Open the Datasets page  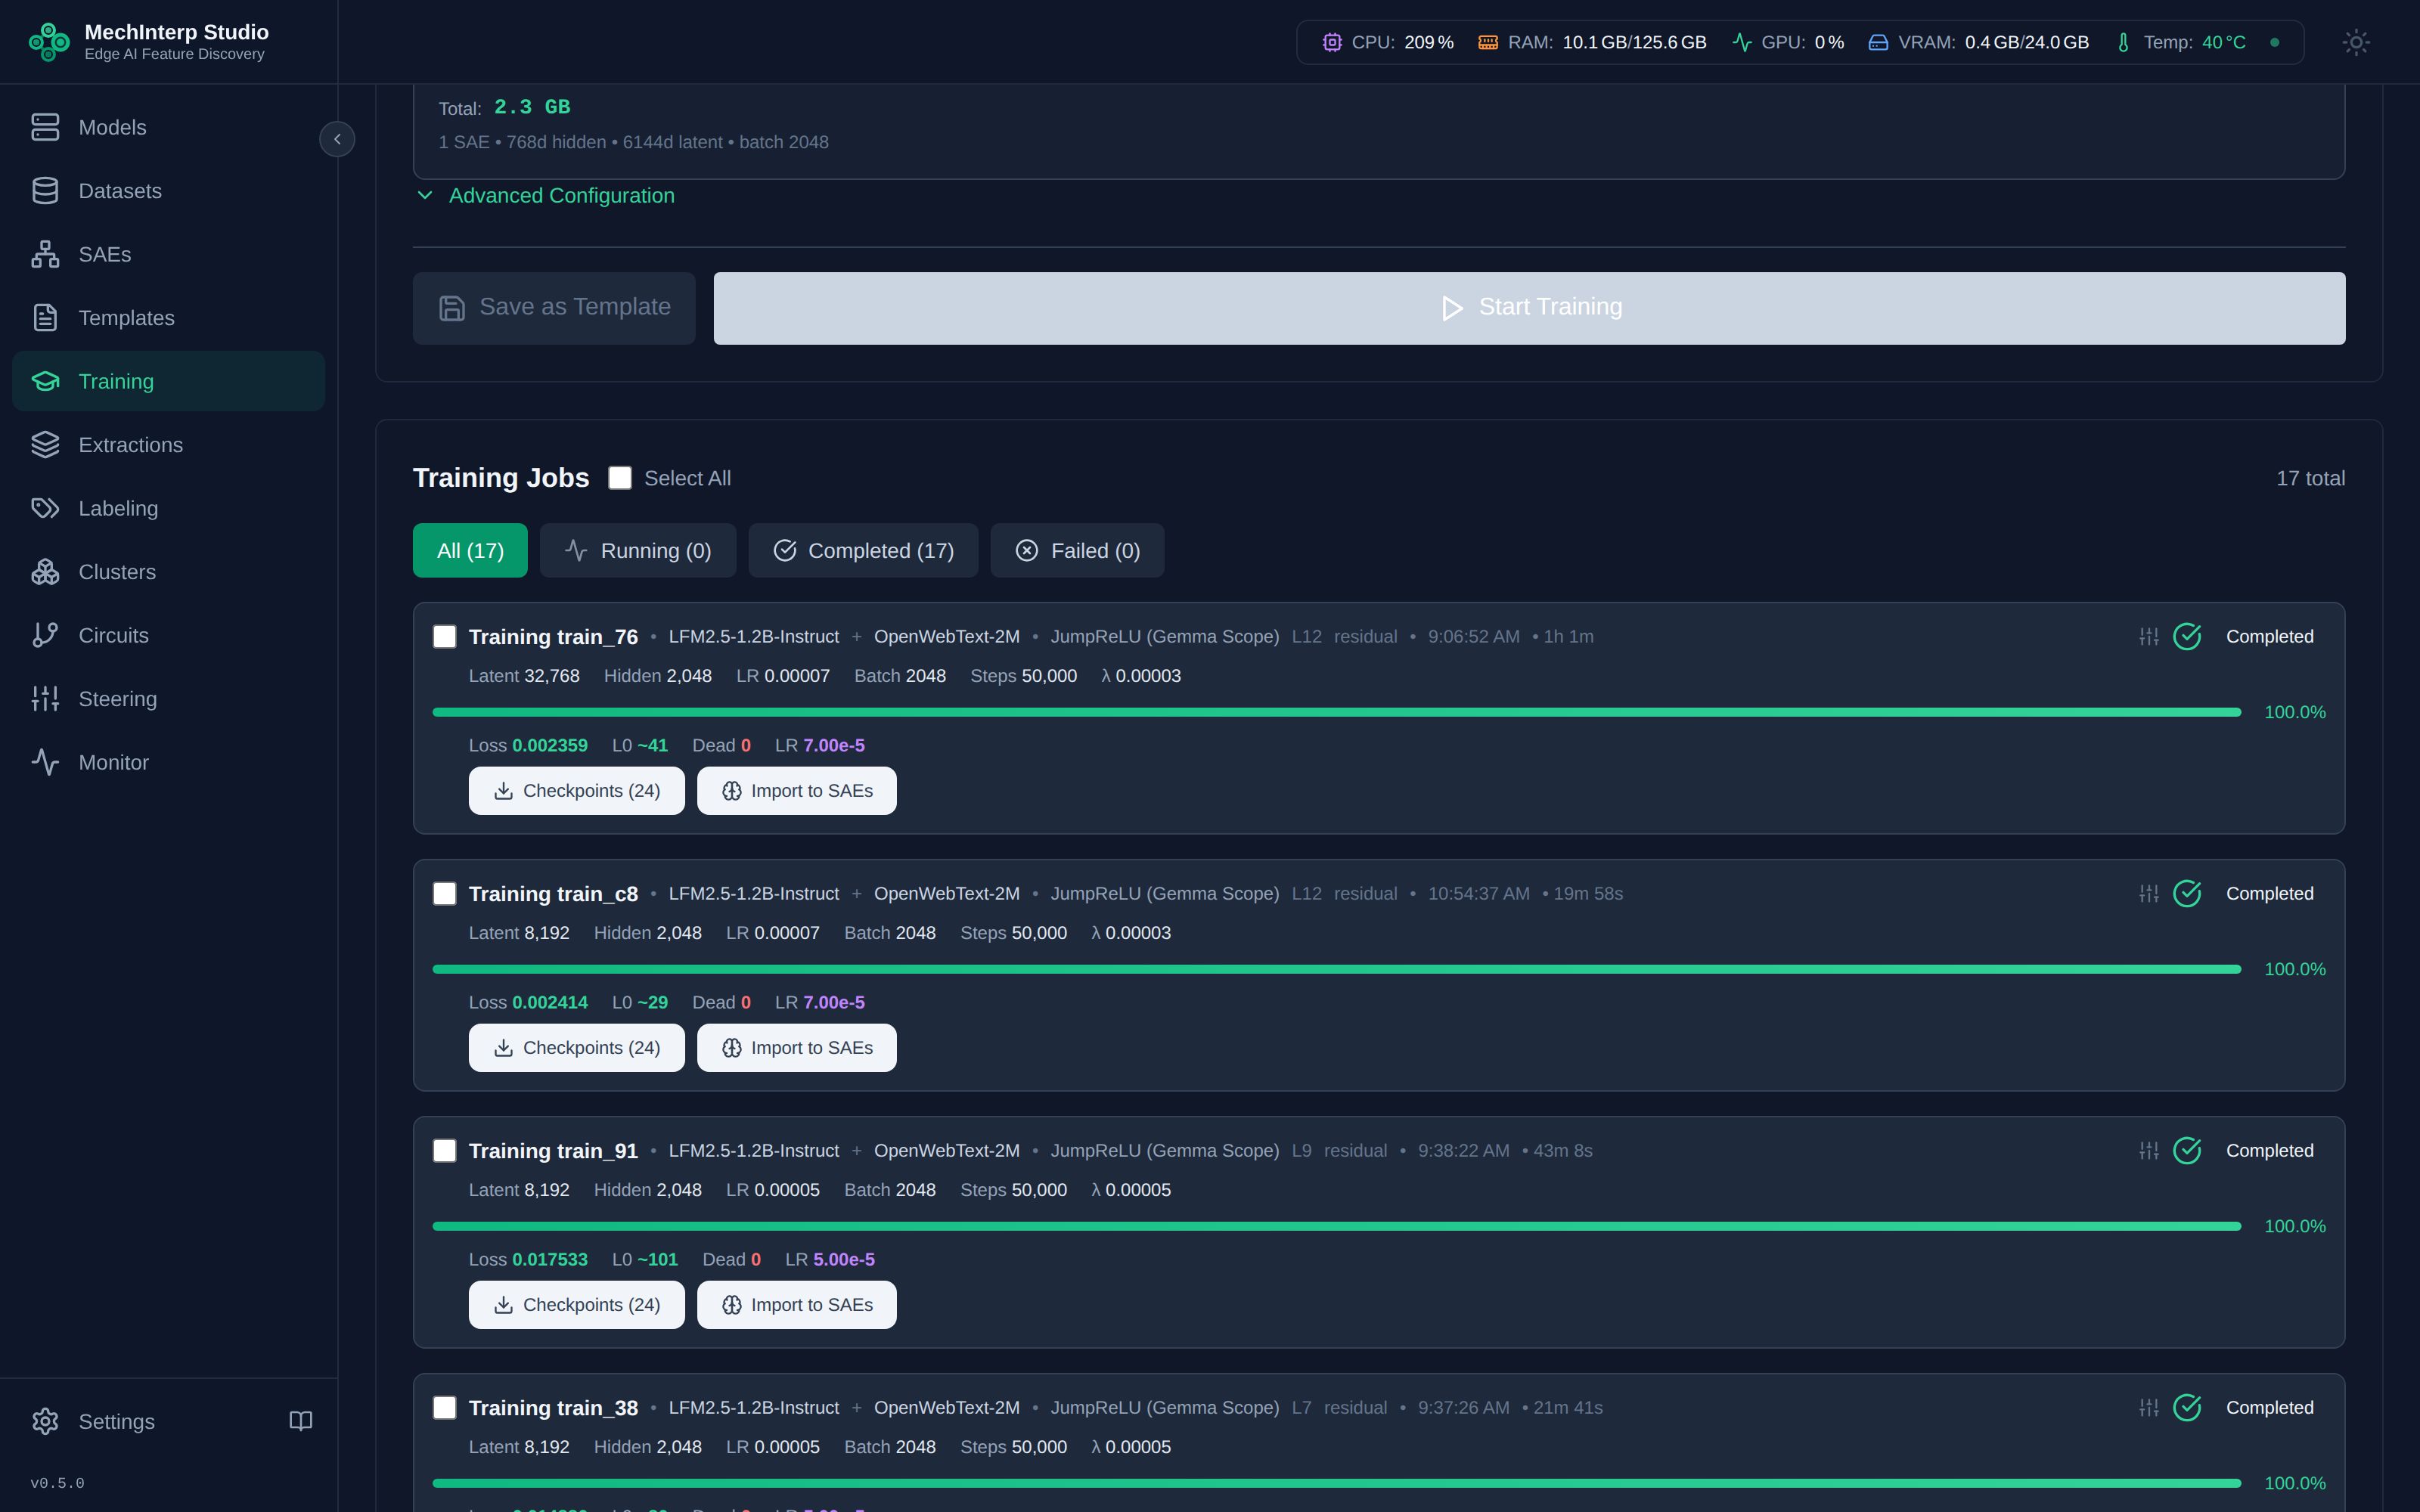pos(168,191)
